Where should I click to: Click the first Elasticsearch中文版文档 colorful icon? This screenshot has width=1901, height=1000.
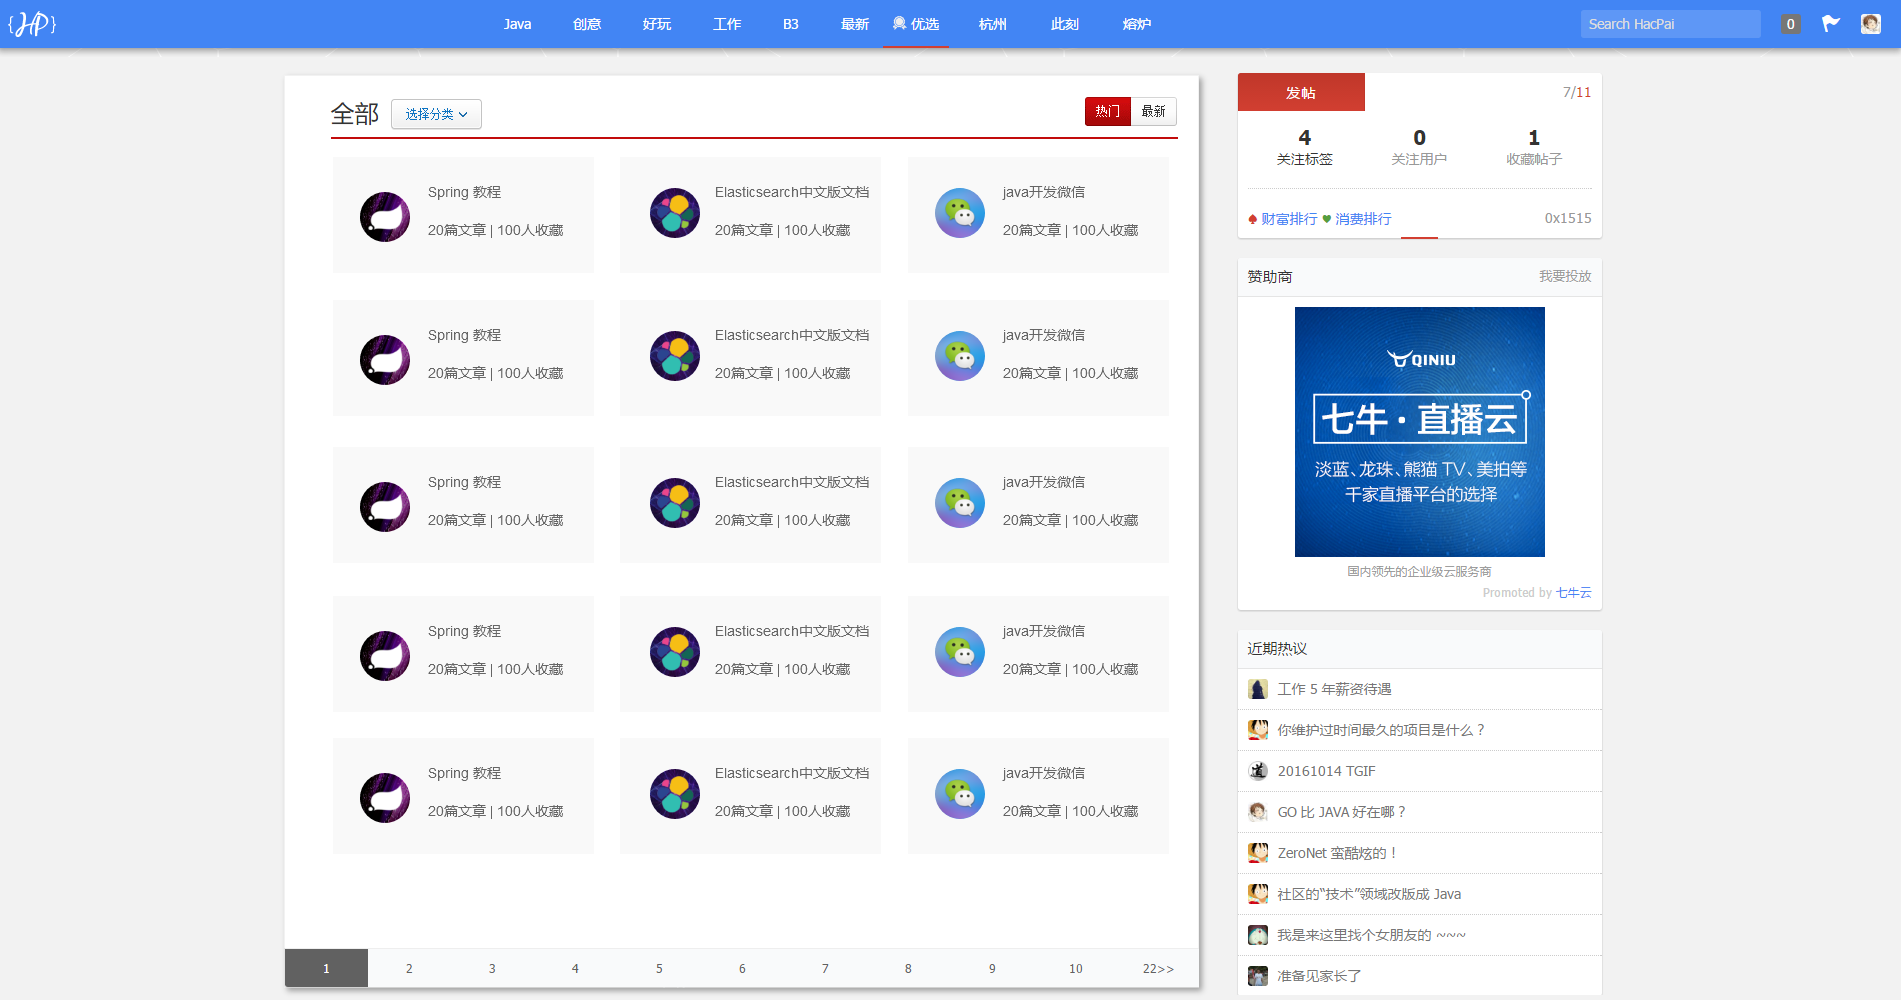click(x=675, y=213)
